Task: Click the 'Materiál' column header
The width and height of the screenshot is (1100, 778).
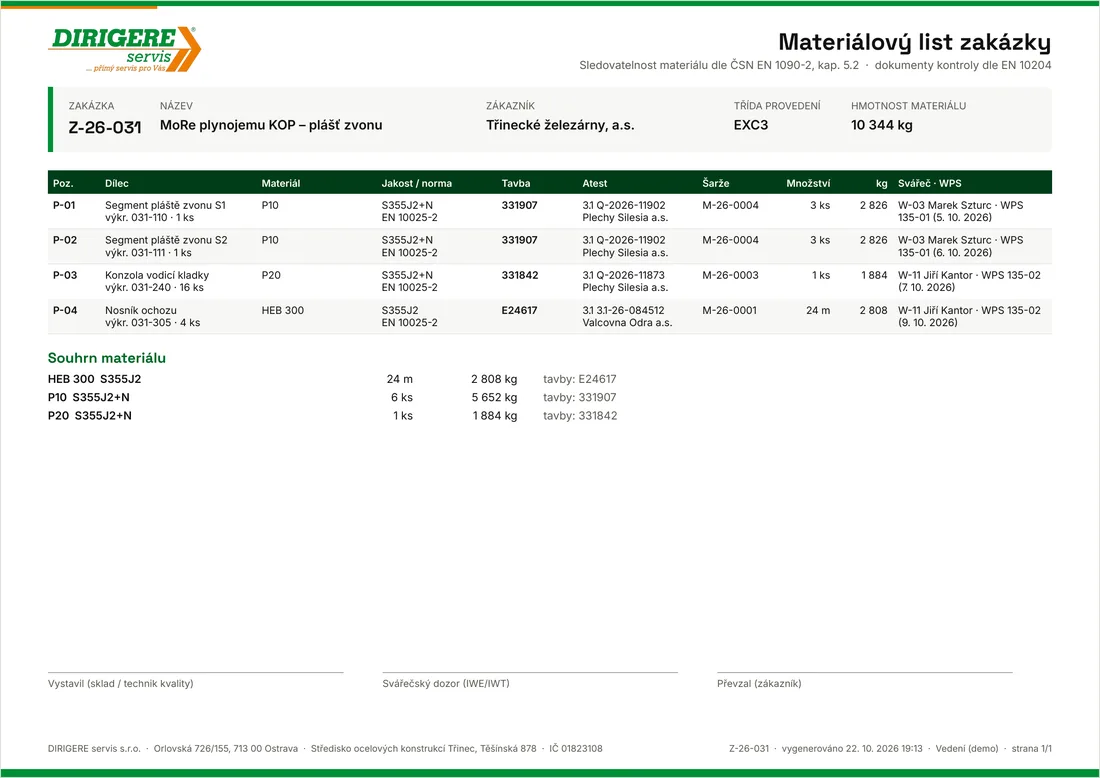Action: pyautogui.click(x=281, y=183)
